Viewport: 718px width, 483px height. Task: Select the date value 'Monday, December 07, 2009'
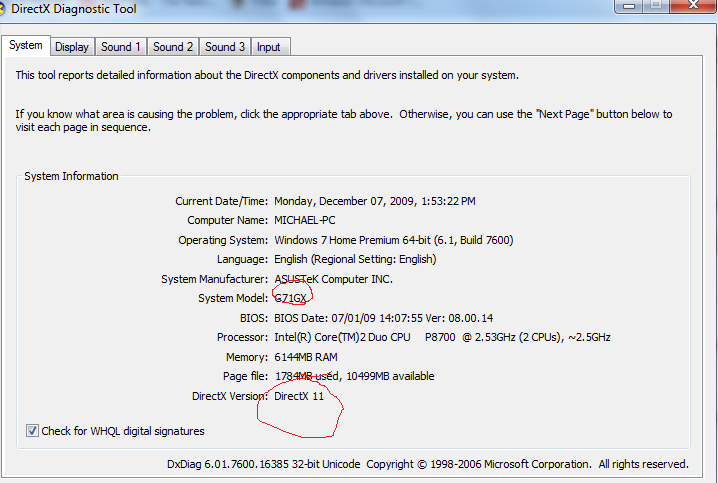(x=344, y=201)
